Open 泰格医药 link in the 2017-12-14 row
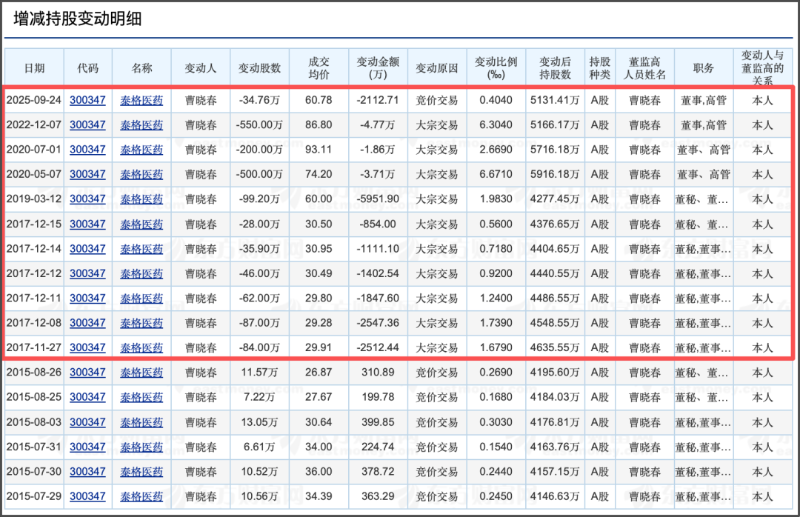This screenshot has width=800, height=517. 142,249
